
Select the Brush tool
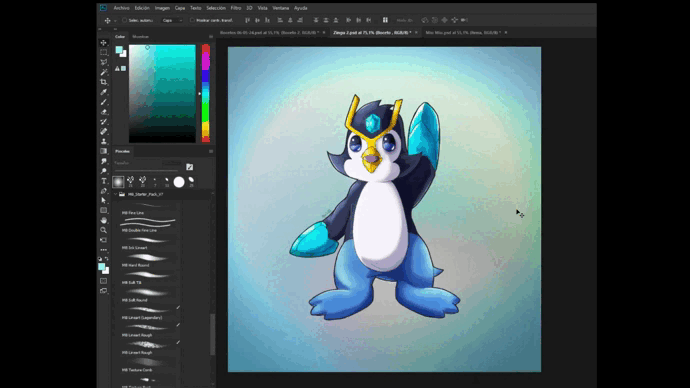(x=103, y=102)
